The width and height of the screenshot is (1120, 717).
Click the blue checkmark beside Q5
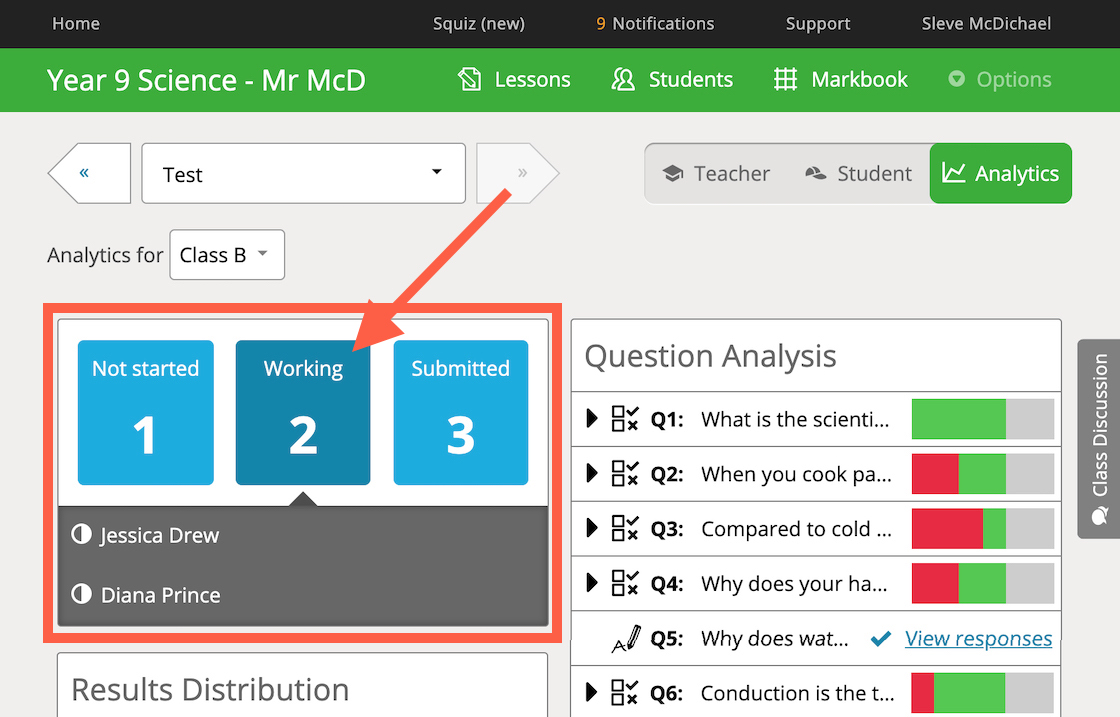click(x=881, y=638)
